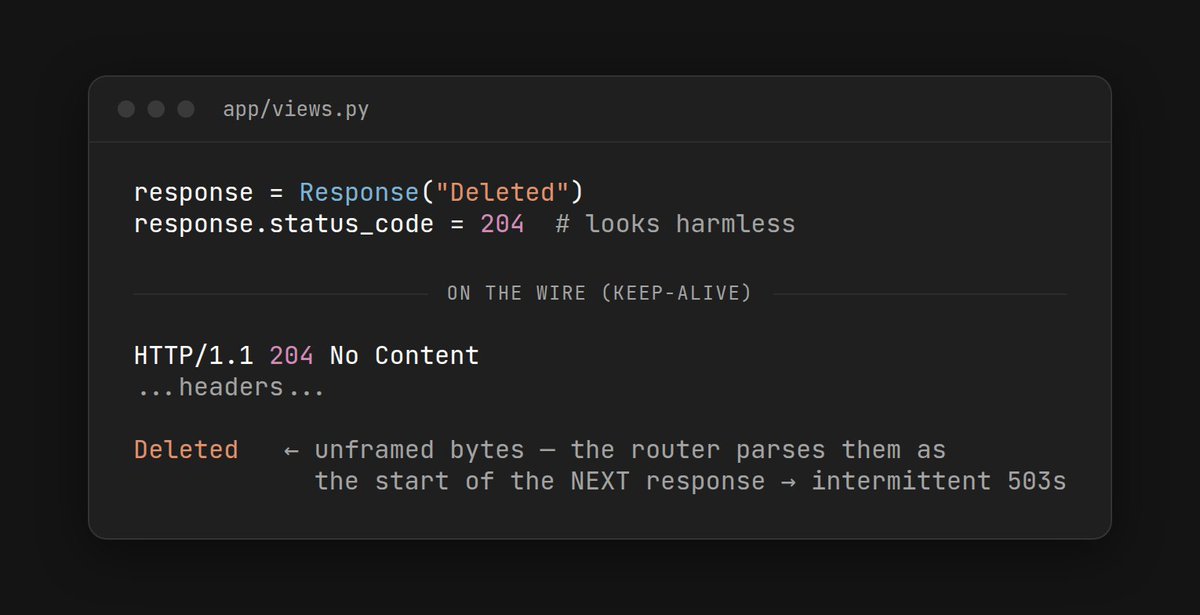
Task: Click the 'No Content' status text
Action: pyautogui.click(x=405, y=355)
